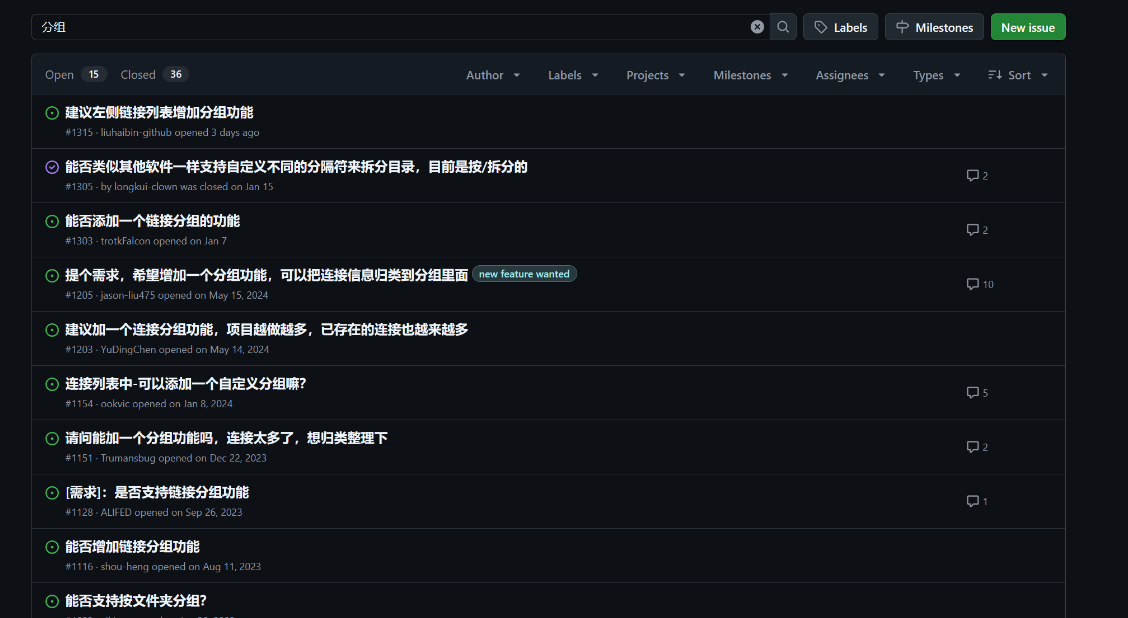1128x618 pixels.
Task: Expand the Assignees filter dropdown
Action: tap(850, 74)
